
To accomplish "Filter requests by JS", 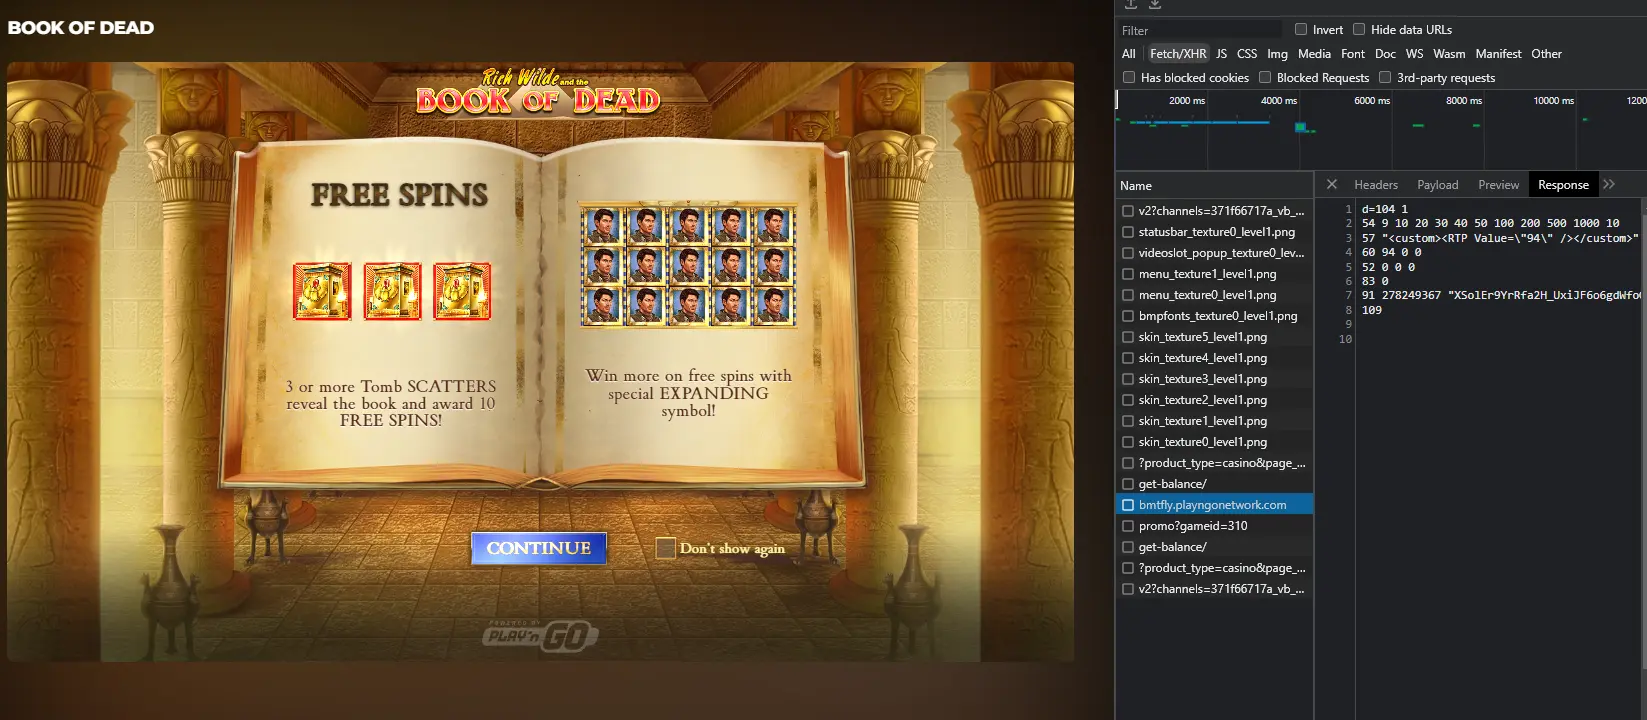I will pyautogui.click(x=1221, y=54).
